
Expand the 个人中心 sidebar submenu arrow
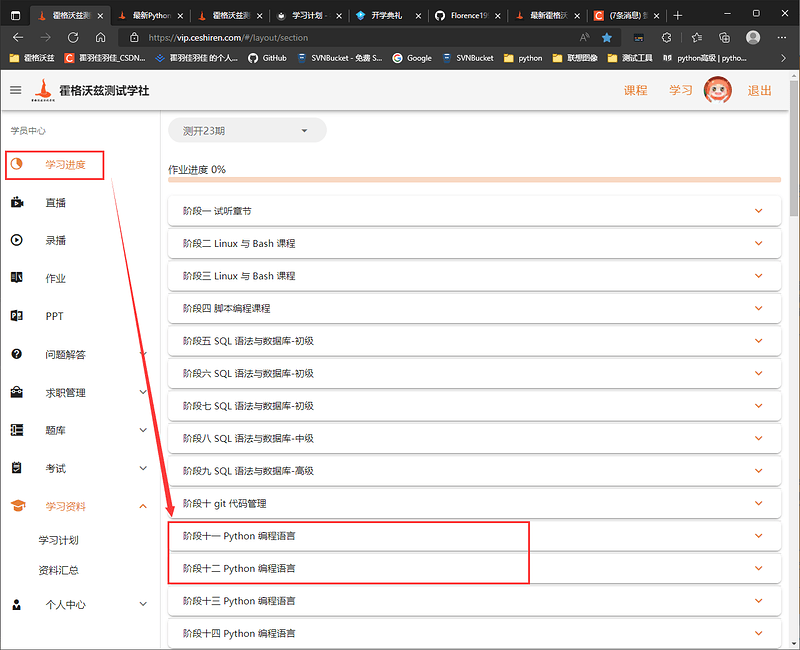pos(143,604)
